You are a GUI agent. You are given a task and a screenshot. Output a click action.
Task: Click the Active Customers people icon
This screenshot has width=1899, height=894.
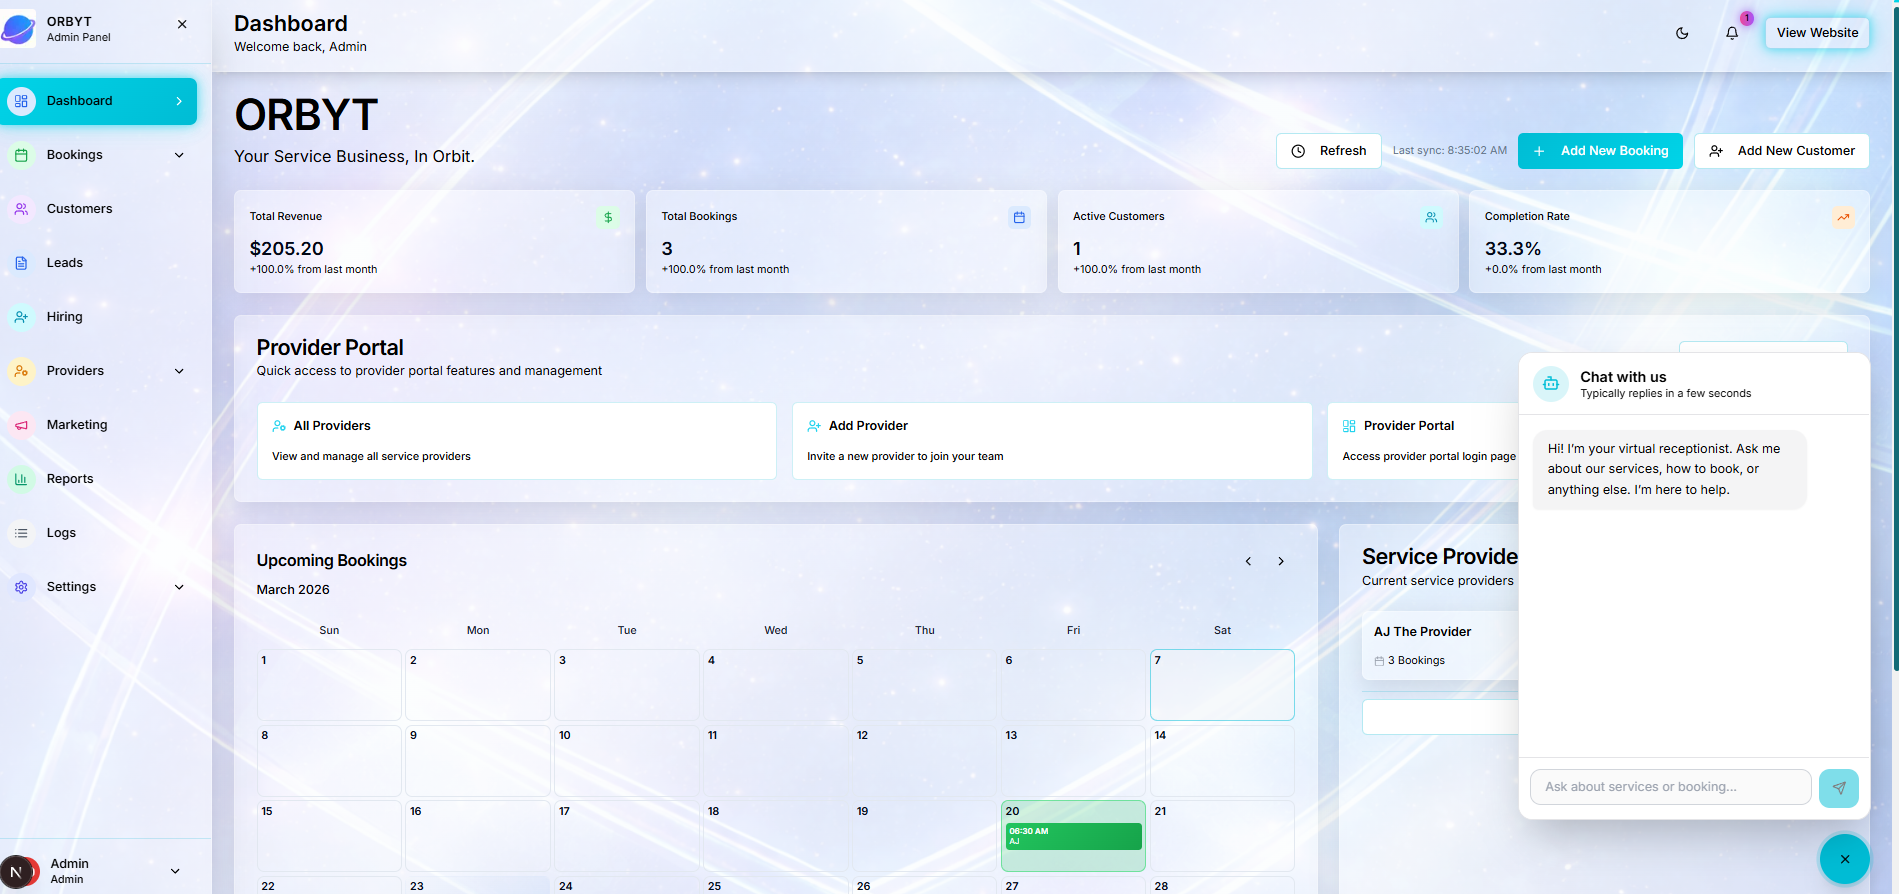click(x=1431, y=217)
